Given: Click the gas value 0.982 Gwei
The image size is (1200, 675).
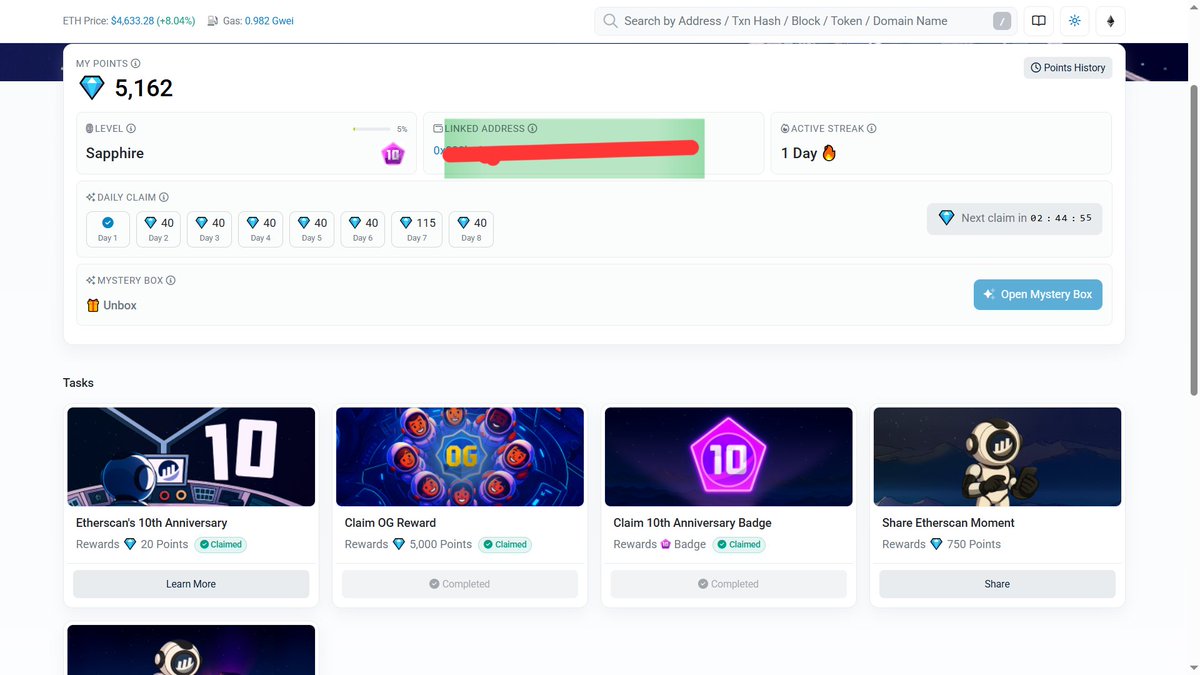Looking at the screenshot, I should click(x=269, y=21).
